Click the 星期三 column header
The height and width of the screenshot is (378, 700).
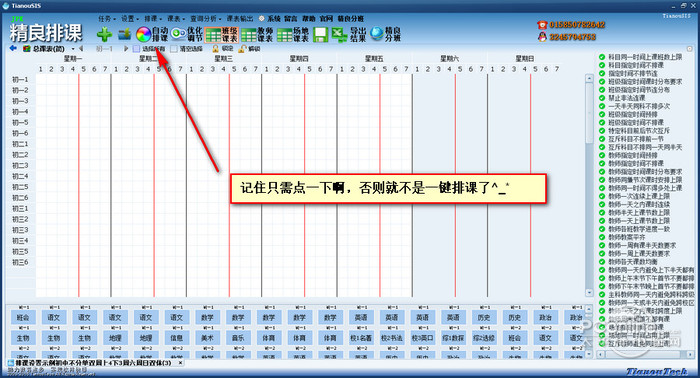(x=224, y=58)
